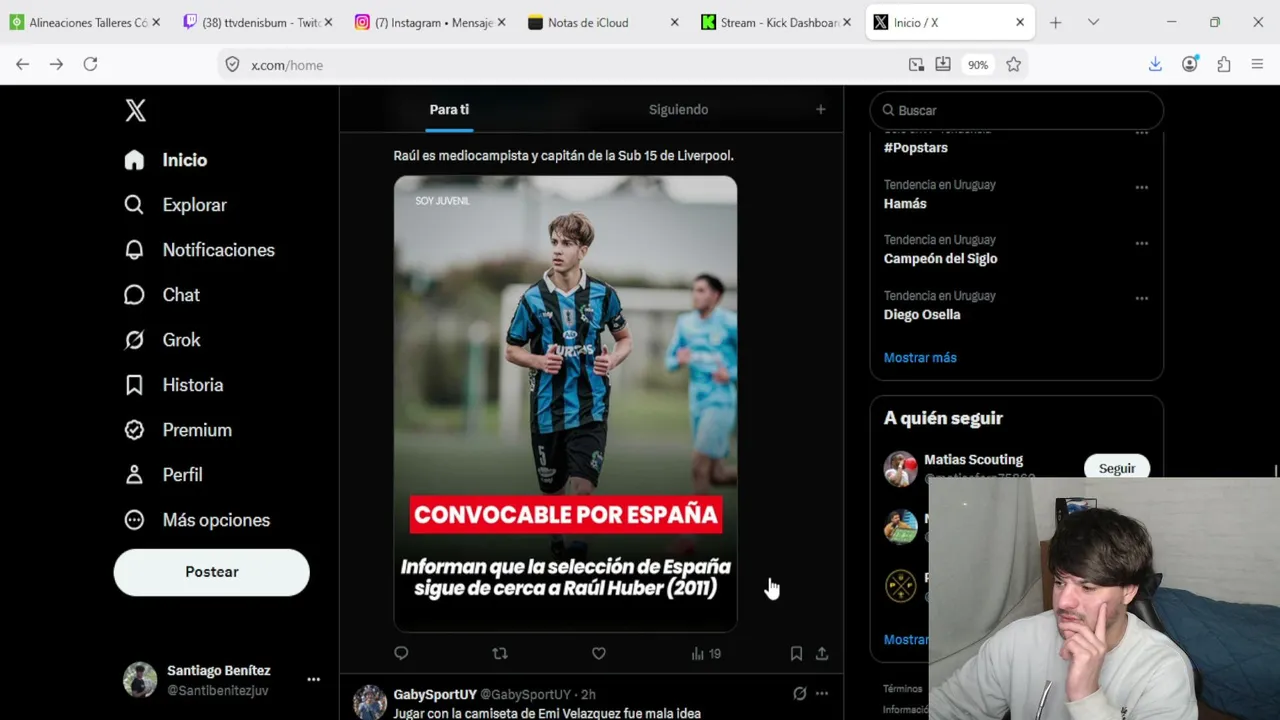The height and width of the screenshot is (720, 1280).
Task: Open GabySportUY profile name link
Action: tap(435, 694)
